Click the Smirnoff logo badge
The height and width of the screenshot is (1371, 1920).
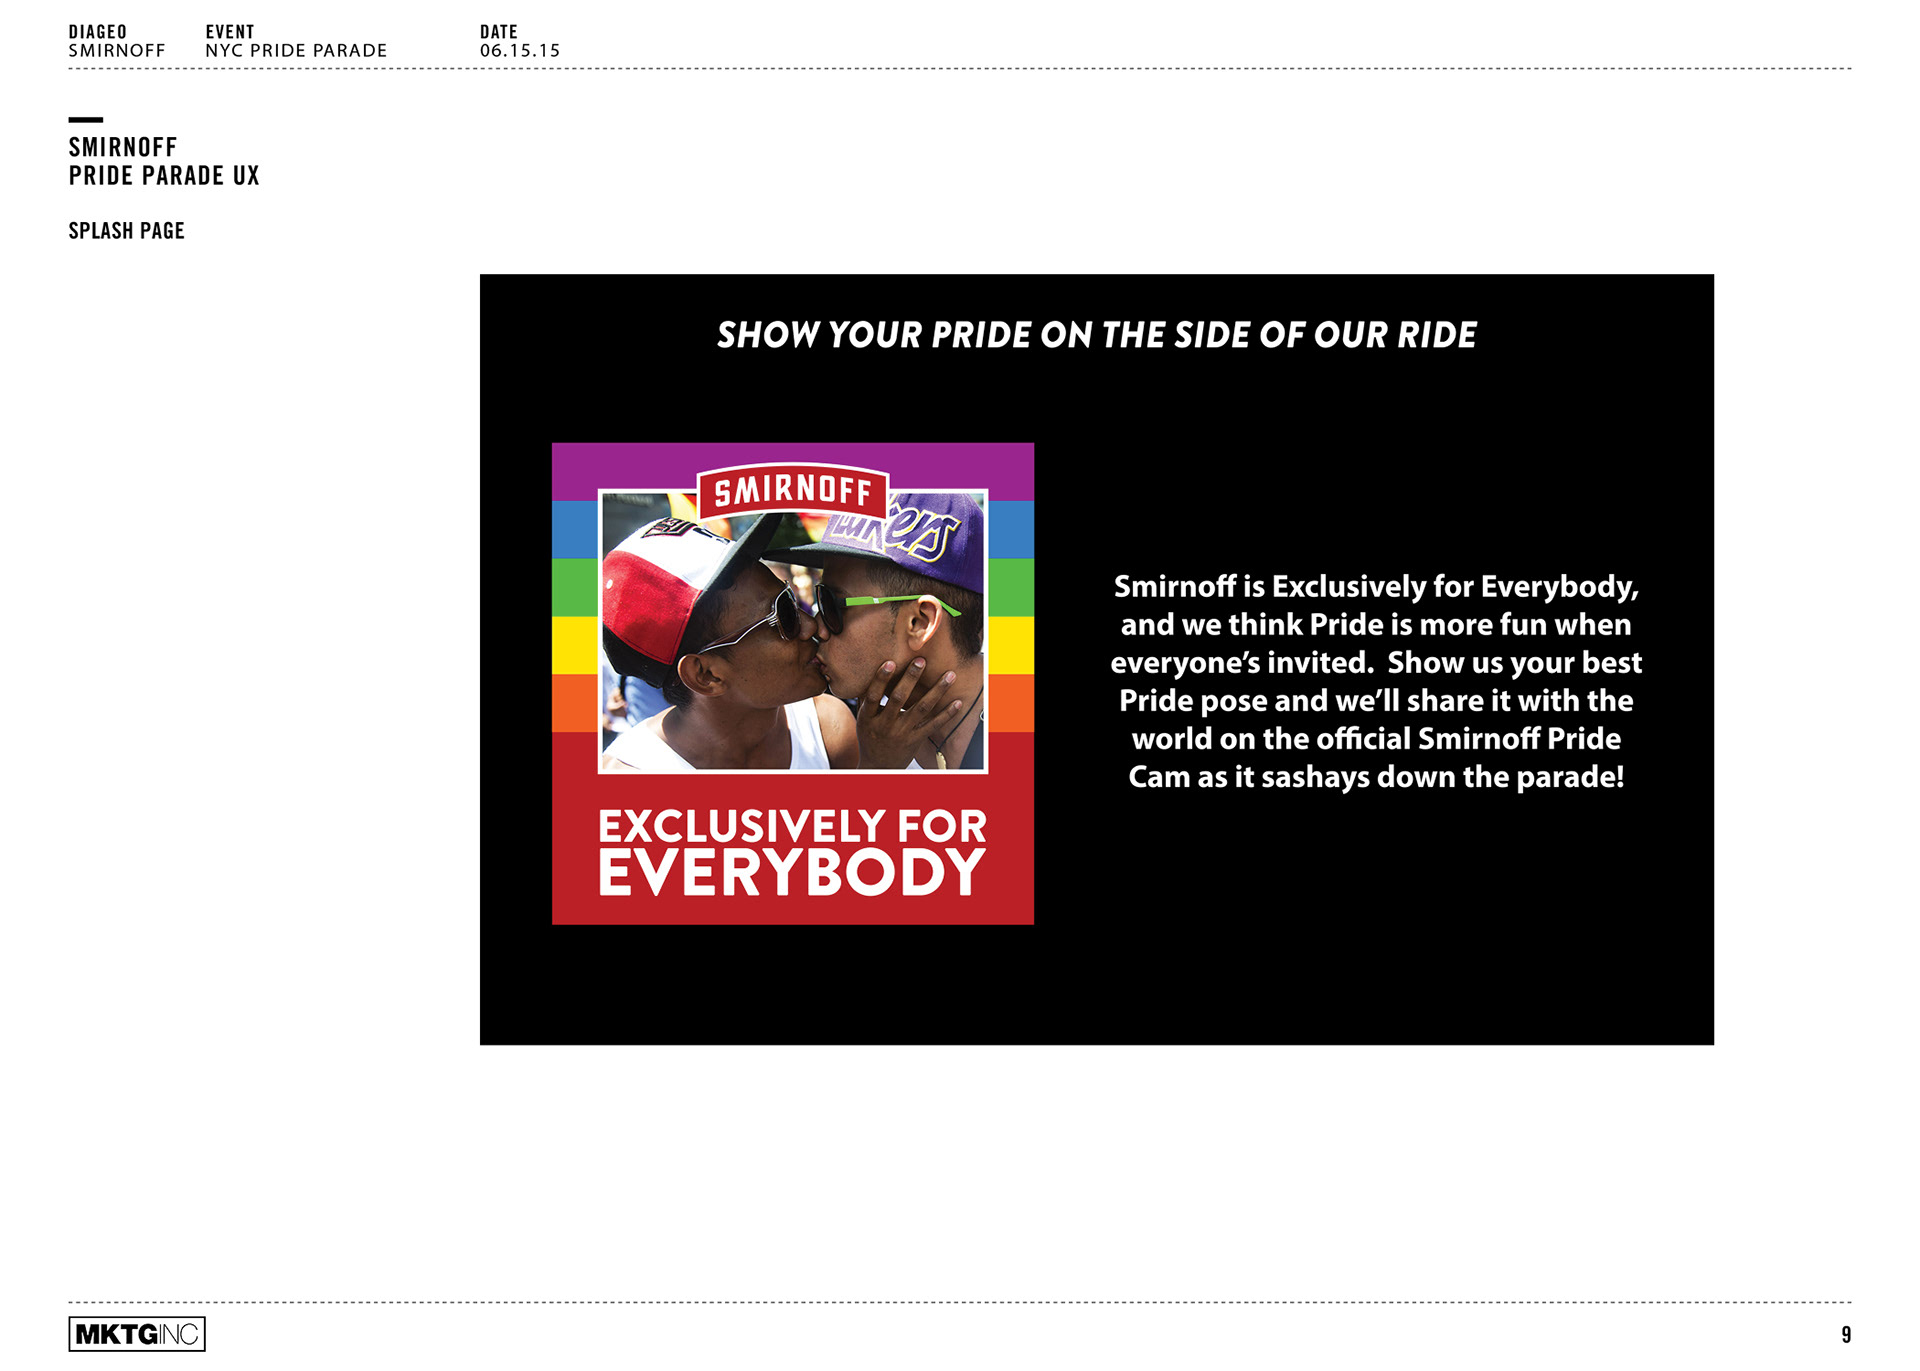793,491
